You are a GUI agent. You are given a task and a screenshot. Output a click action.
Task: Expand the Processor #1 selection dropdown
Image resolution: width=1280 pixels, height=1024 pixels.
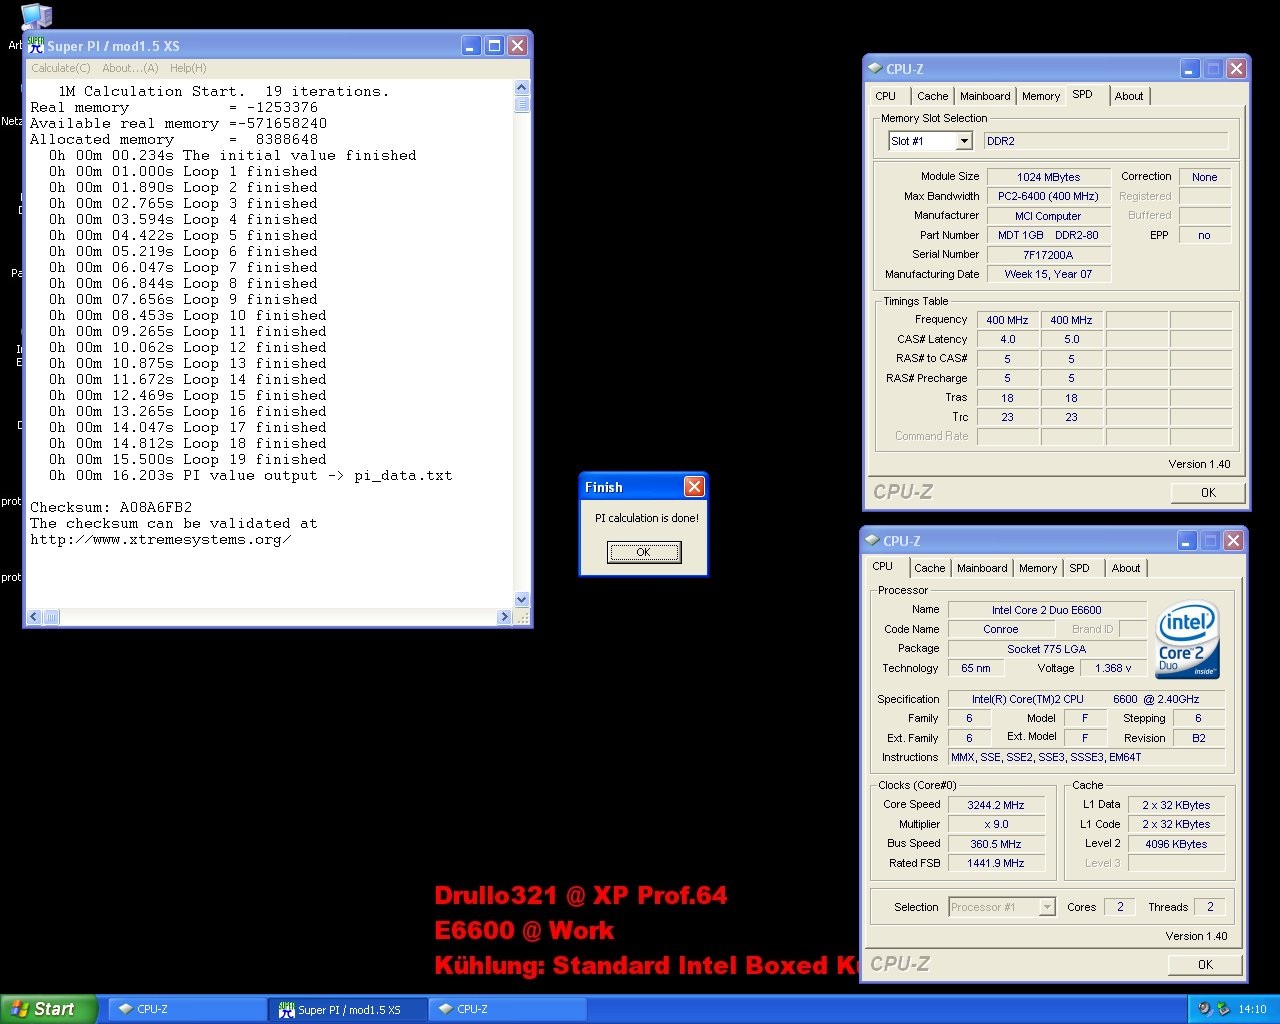point(1047,907)
